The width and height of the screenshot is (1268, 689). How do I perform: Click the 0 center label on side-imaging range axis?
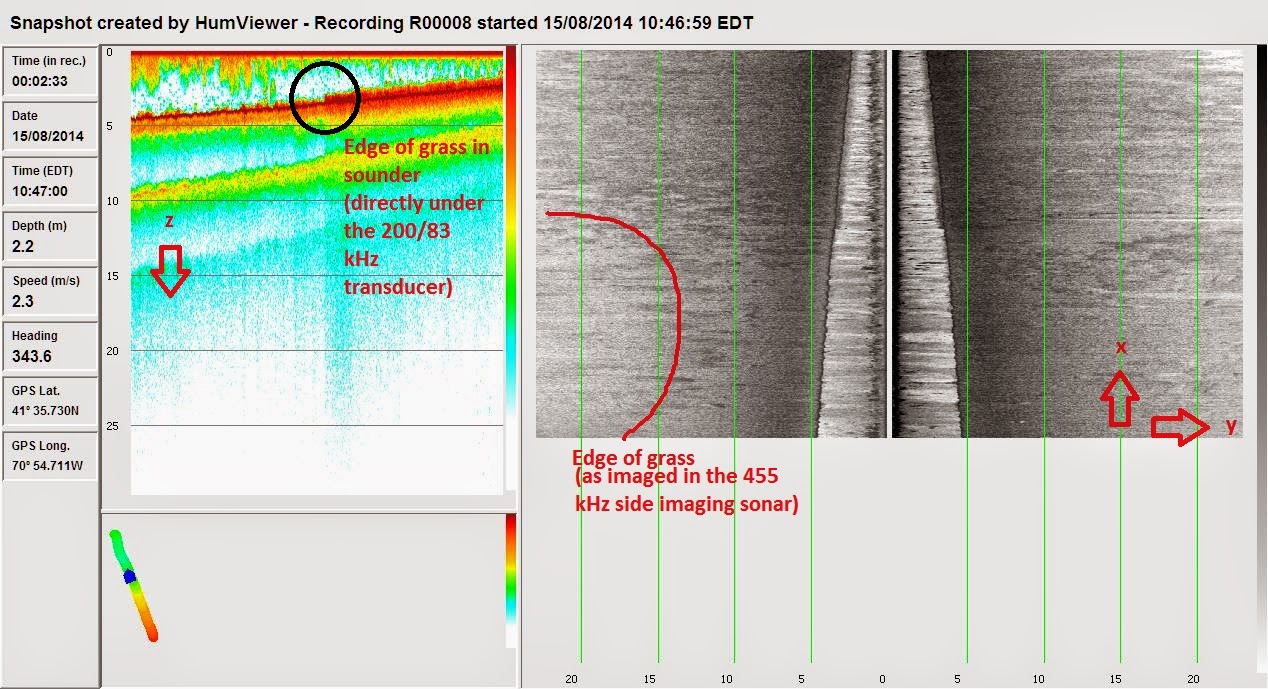(882, 680)
